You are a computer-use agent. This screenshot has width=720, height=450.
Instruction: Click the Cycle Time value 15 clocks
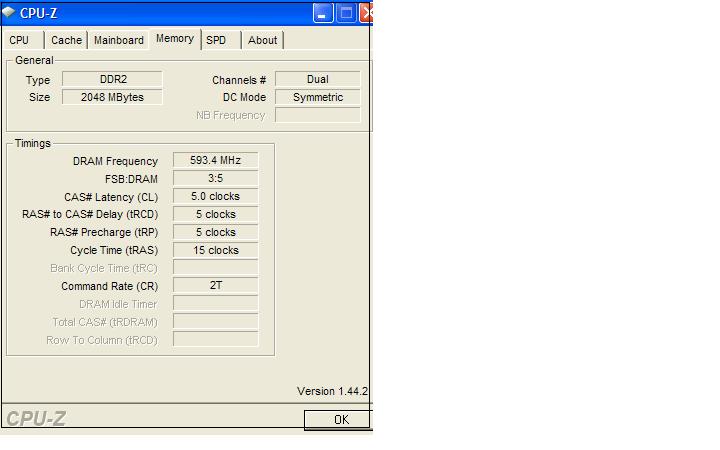pyautogui.click(x=215, y=250)
